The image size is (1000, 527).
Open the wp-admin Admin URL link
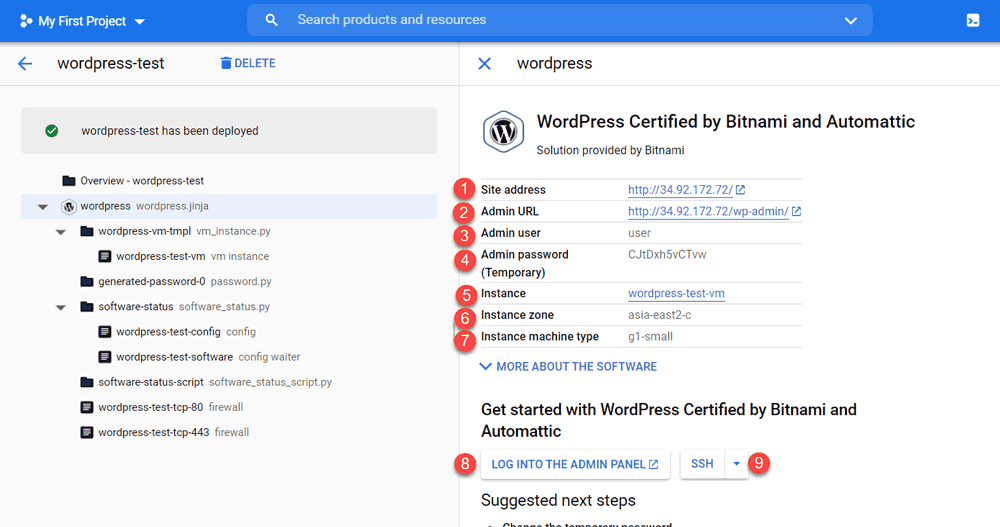(x=708, y=211)
